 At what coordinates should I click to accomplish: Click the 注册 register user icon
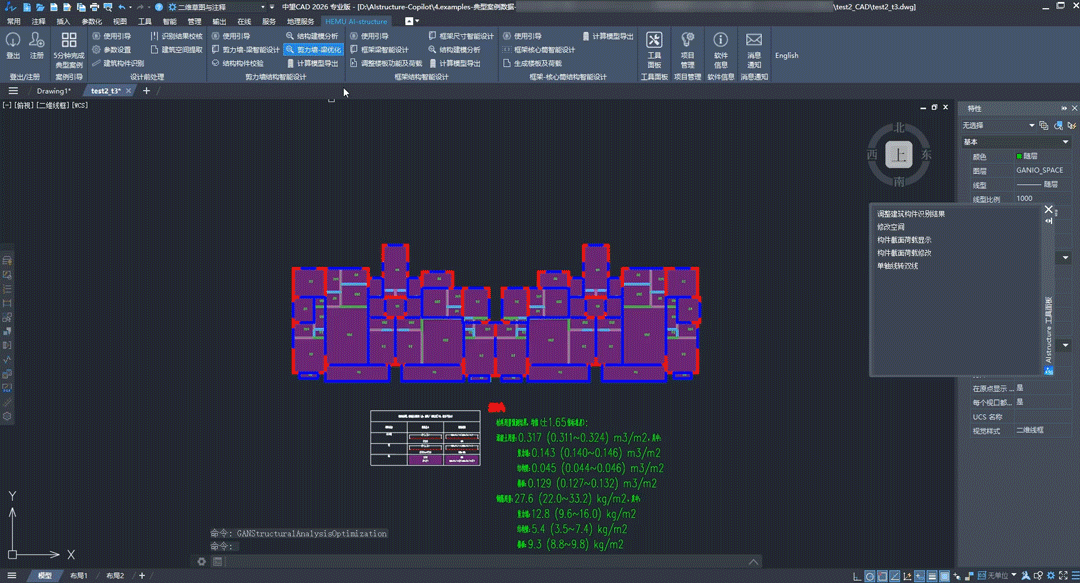click(x=37, y=40)
